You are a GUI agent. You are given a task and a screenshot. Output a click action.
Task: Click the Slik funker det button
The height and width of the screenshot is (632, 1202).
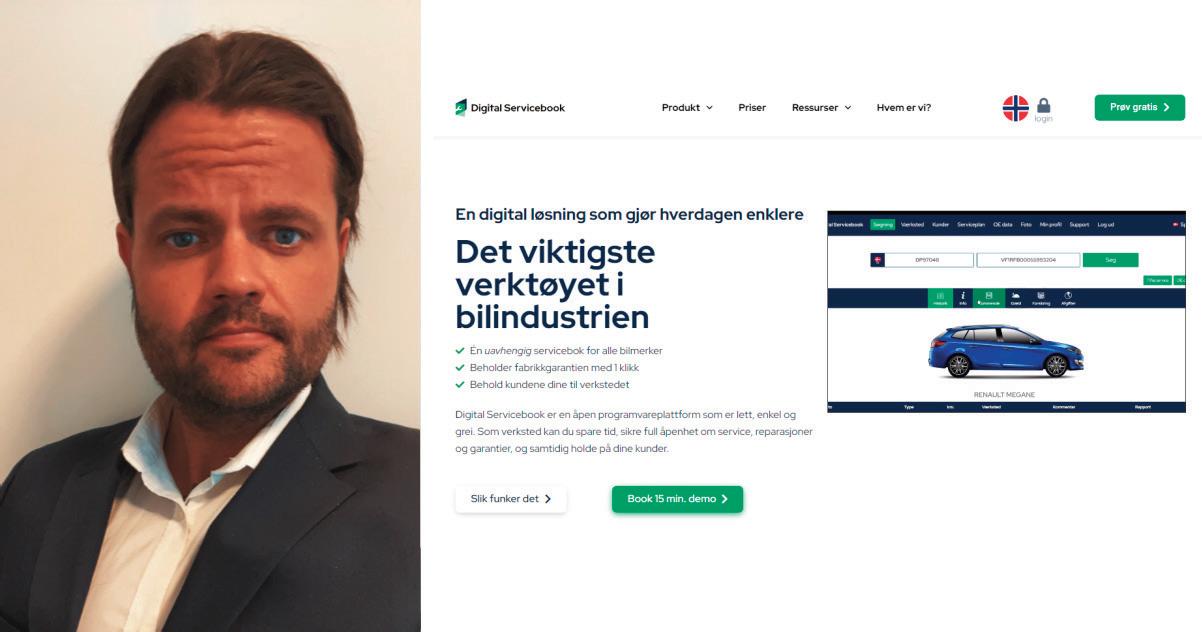click(511, 499)
